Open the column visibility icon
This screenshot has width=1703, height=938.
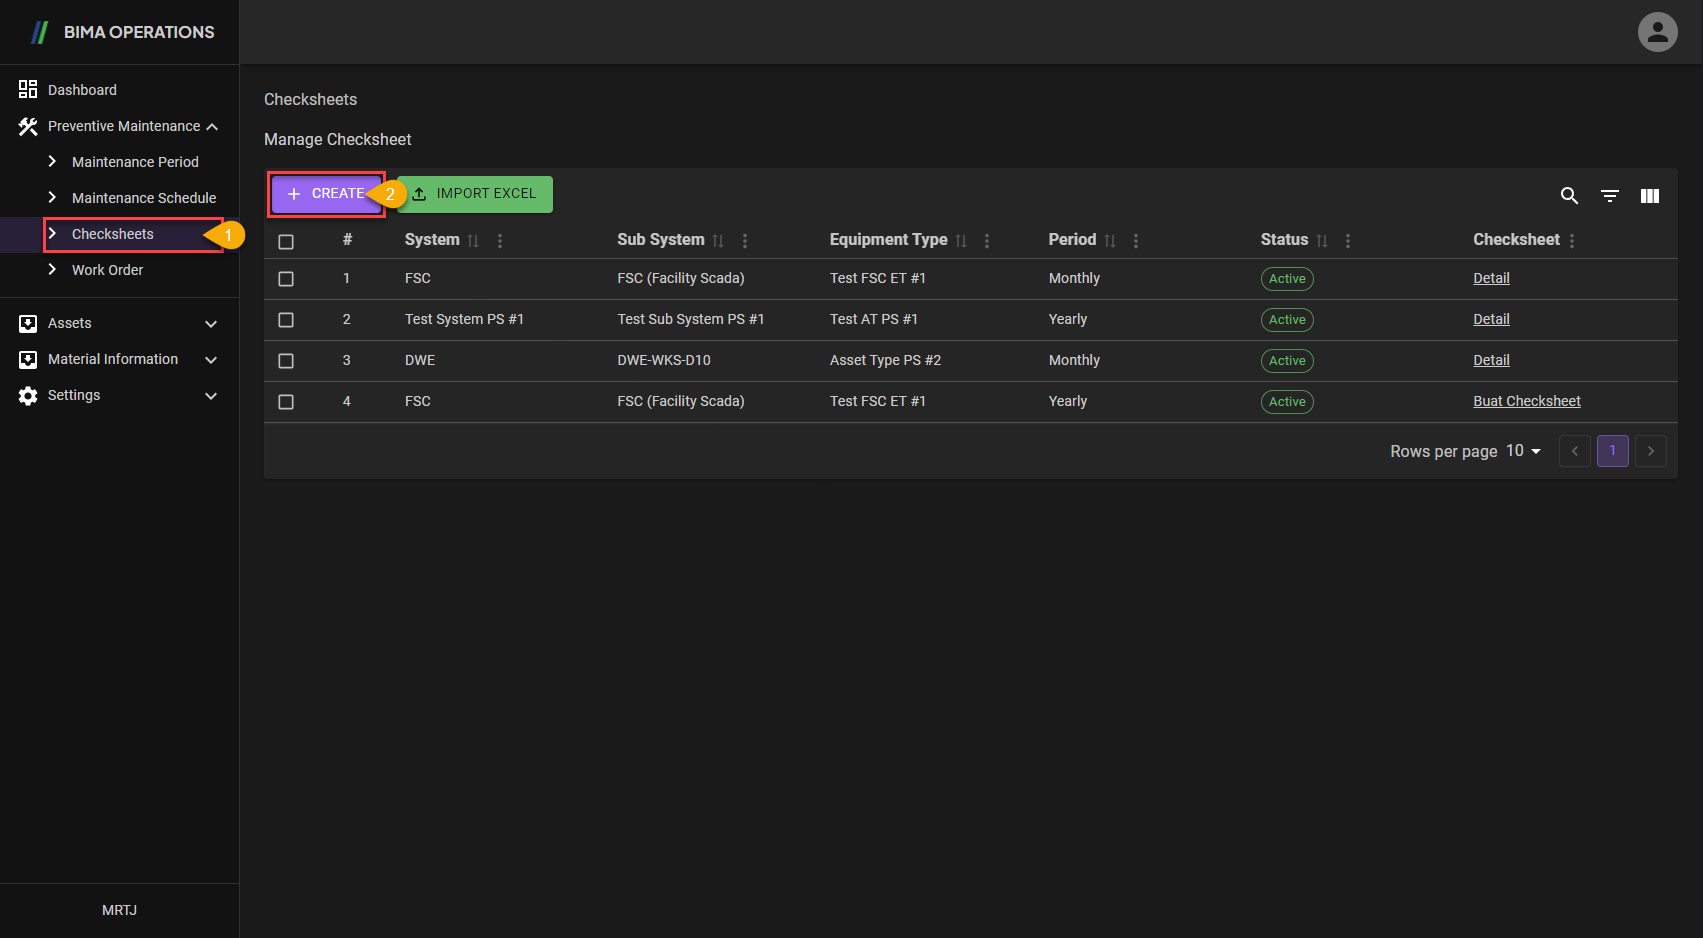(1649, 196)
